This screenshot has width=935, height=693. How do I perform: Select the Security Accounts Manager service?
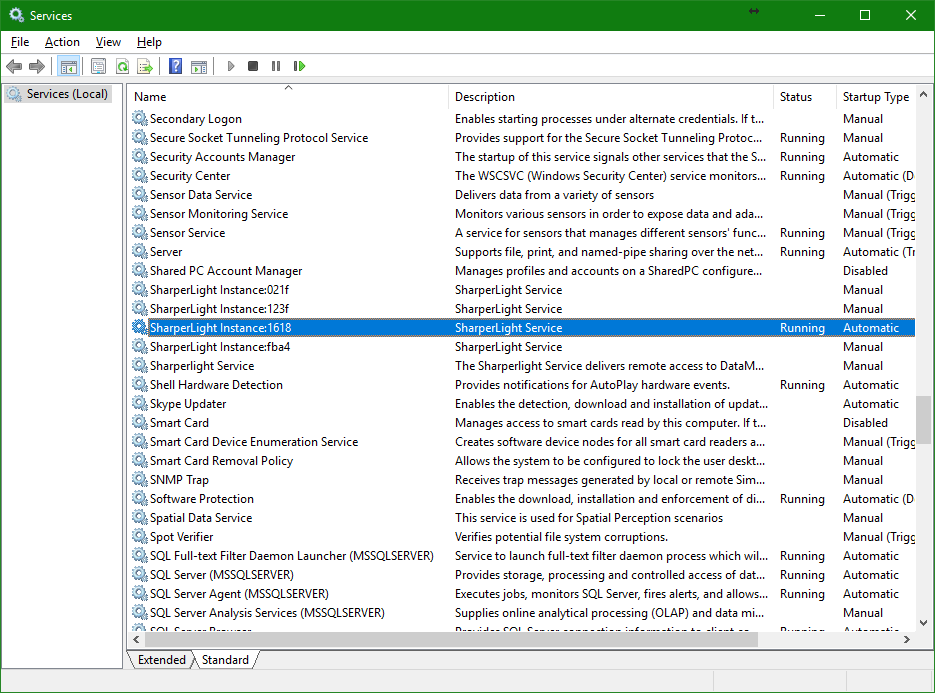pyautogui.click(x=522, y=157)
